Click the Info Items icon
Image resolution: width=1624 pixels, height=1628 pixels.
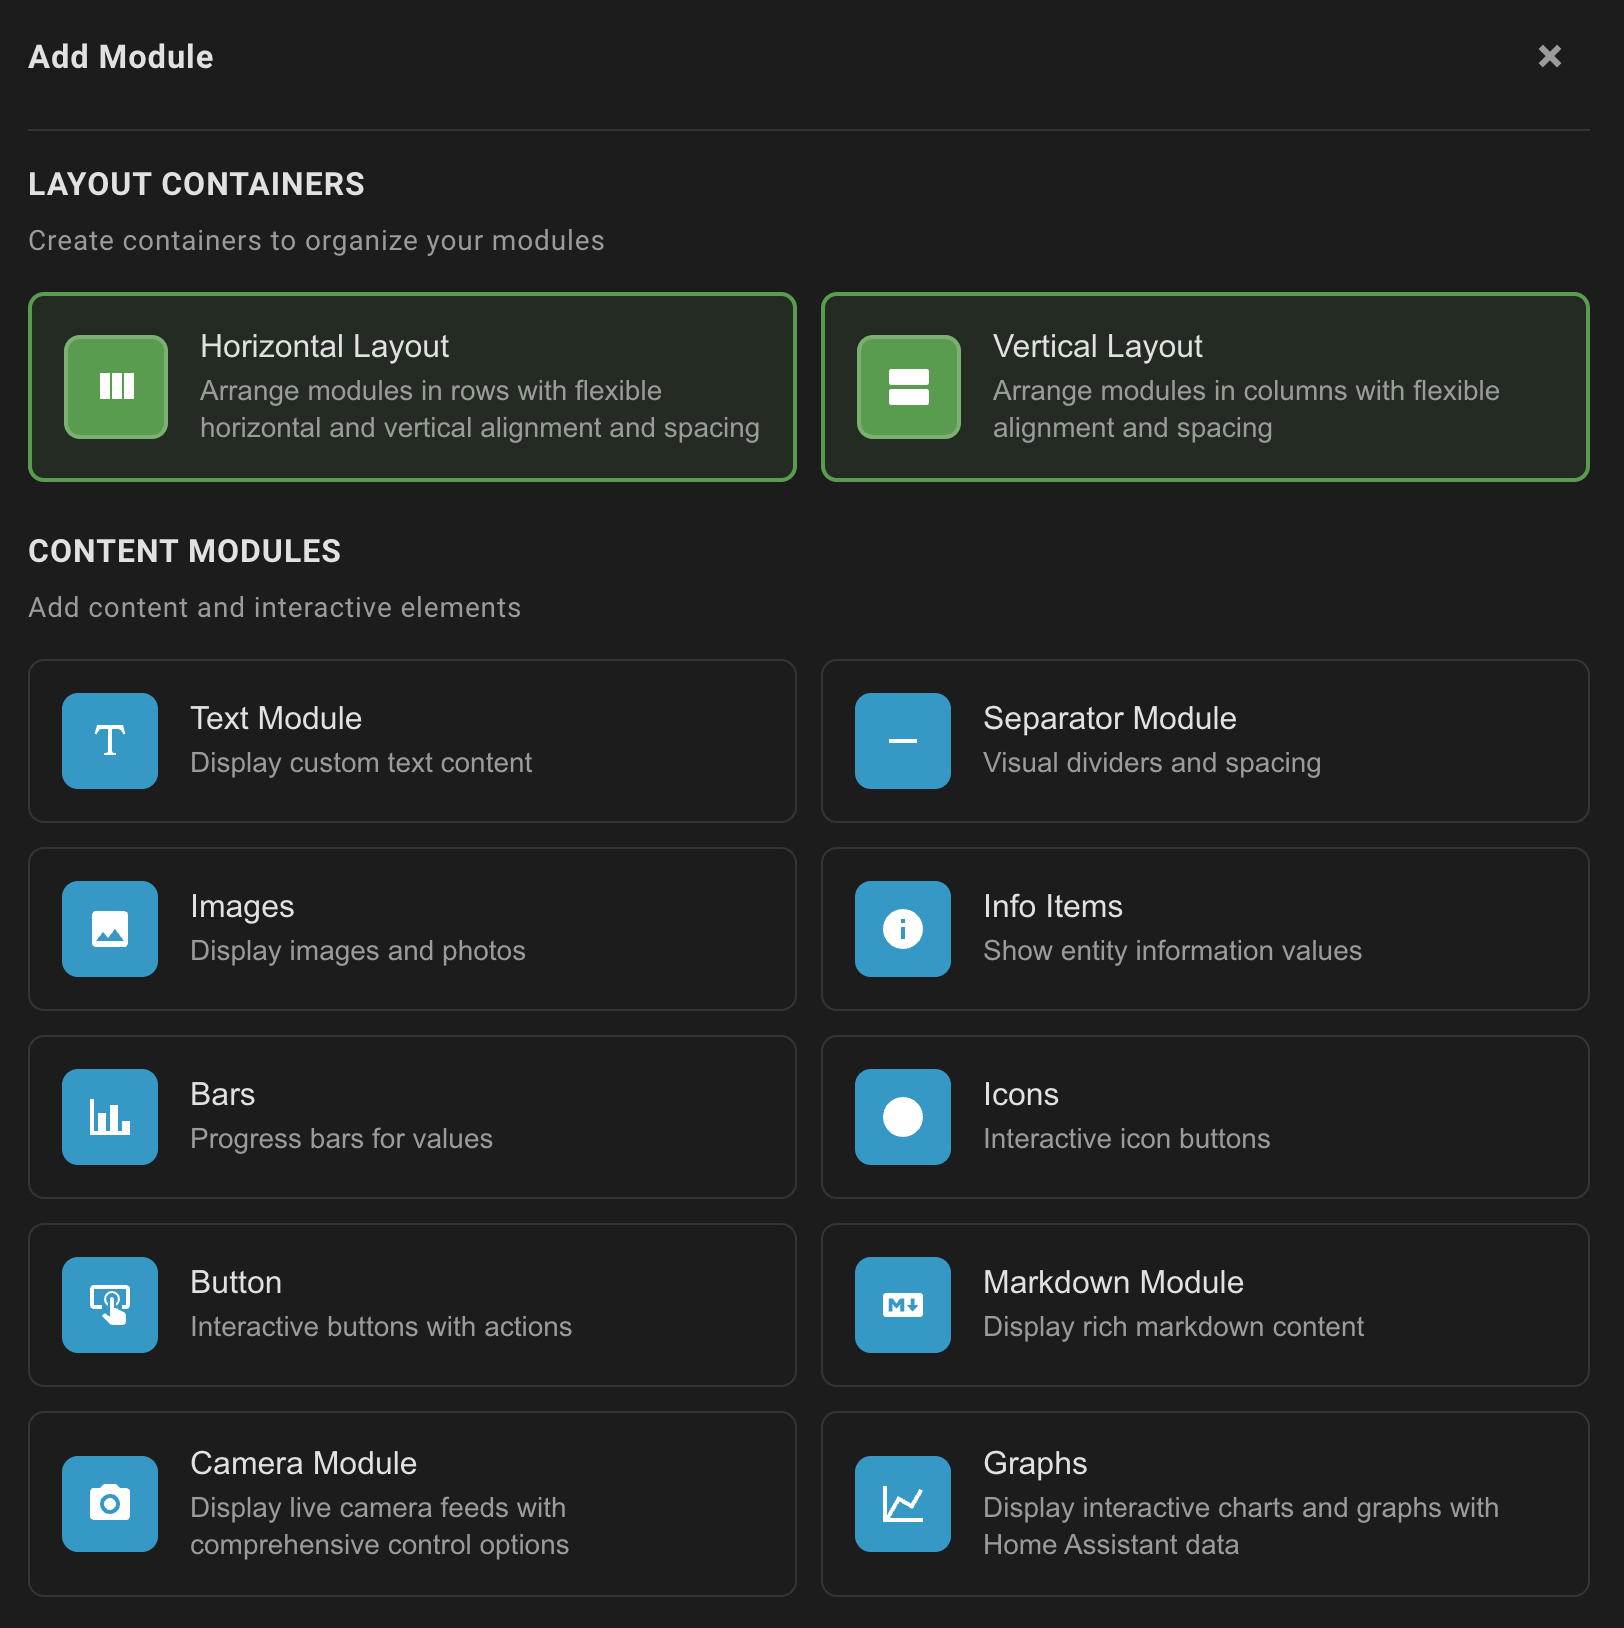[x=902, y=929]
